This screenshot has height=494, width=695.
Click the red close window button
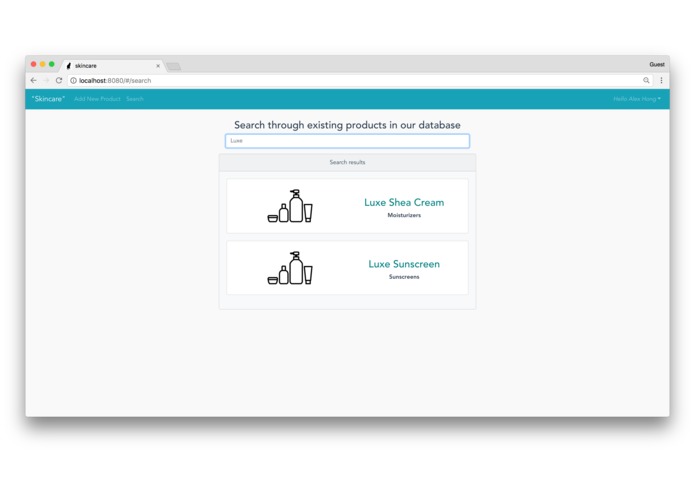(x=33, y=64)
